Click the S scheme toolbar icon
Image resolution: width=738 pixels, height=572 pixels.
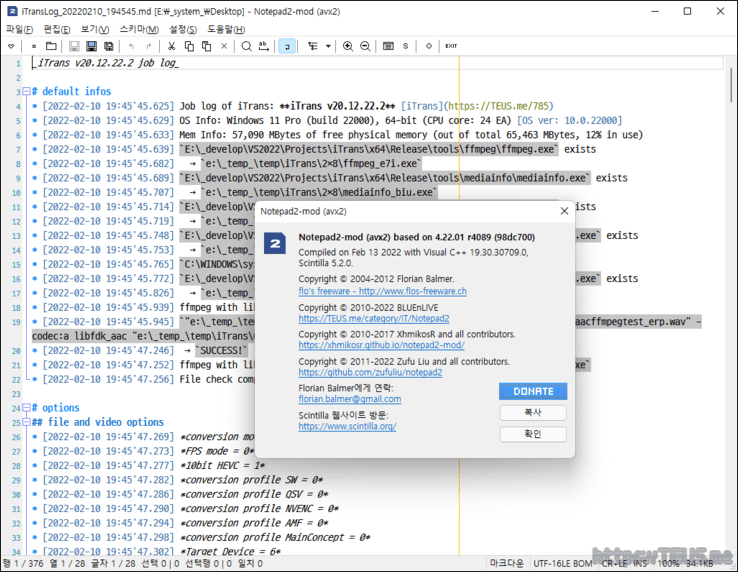point(405,46)
